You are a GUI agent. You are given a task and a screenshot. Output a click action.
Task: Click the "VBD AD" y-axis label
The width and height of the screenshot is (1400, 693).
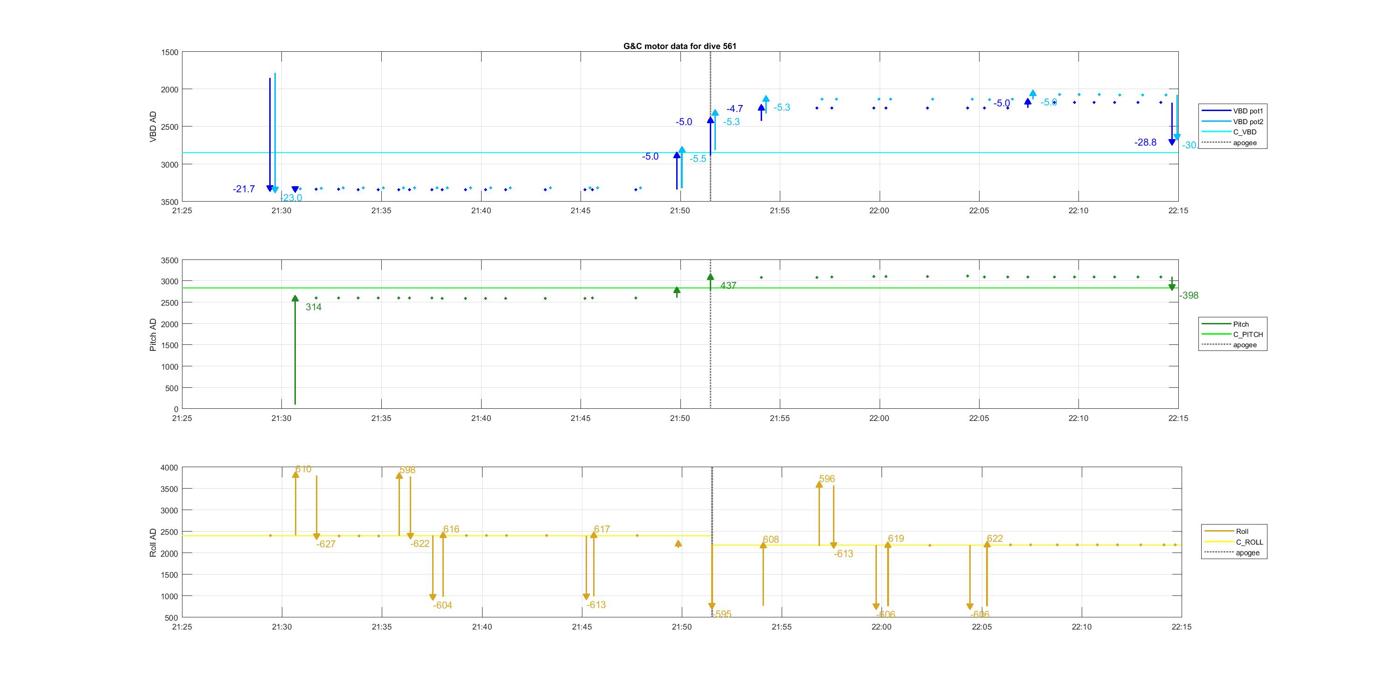pos(154,126)
